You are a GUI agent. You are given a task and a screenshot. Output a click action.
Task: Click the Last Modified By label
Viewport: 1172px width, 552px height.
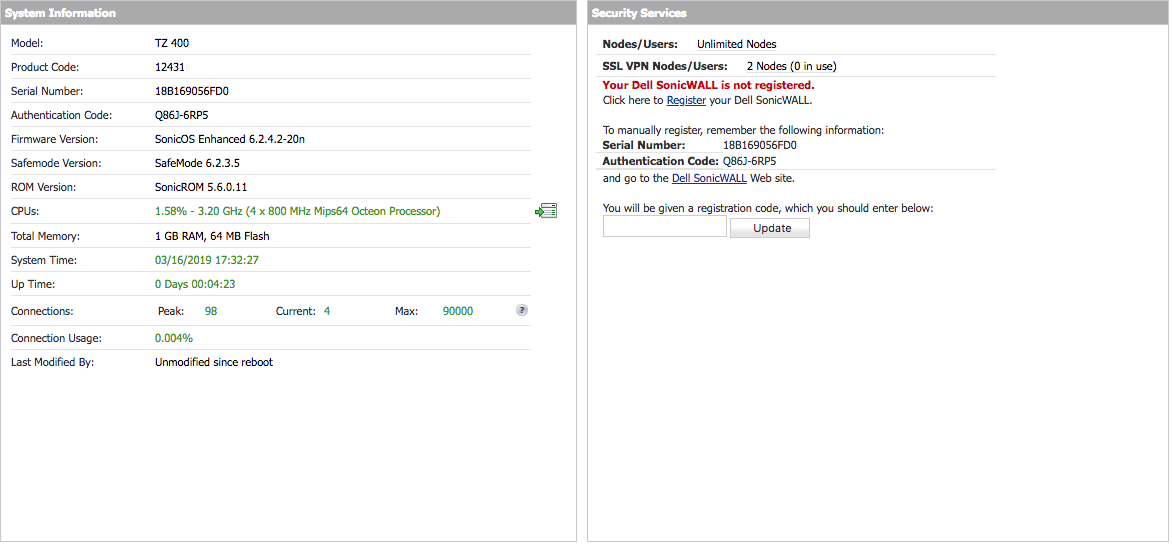pos(52,362)
